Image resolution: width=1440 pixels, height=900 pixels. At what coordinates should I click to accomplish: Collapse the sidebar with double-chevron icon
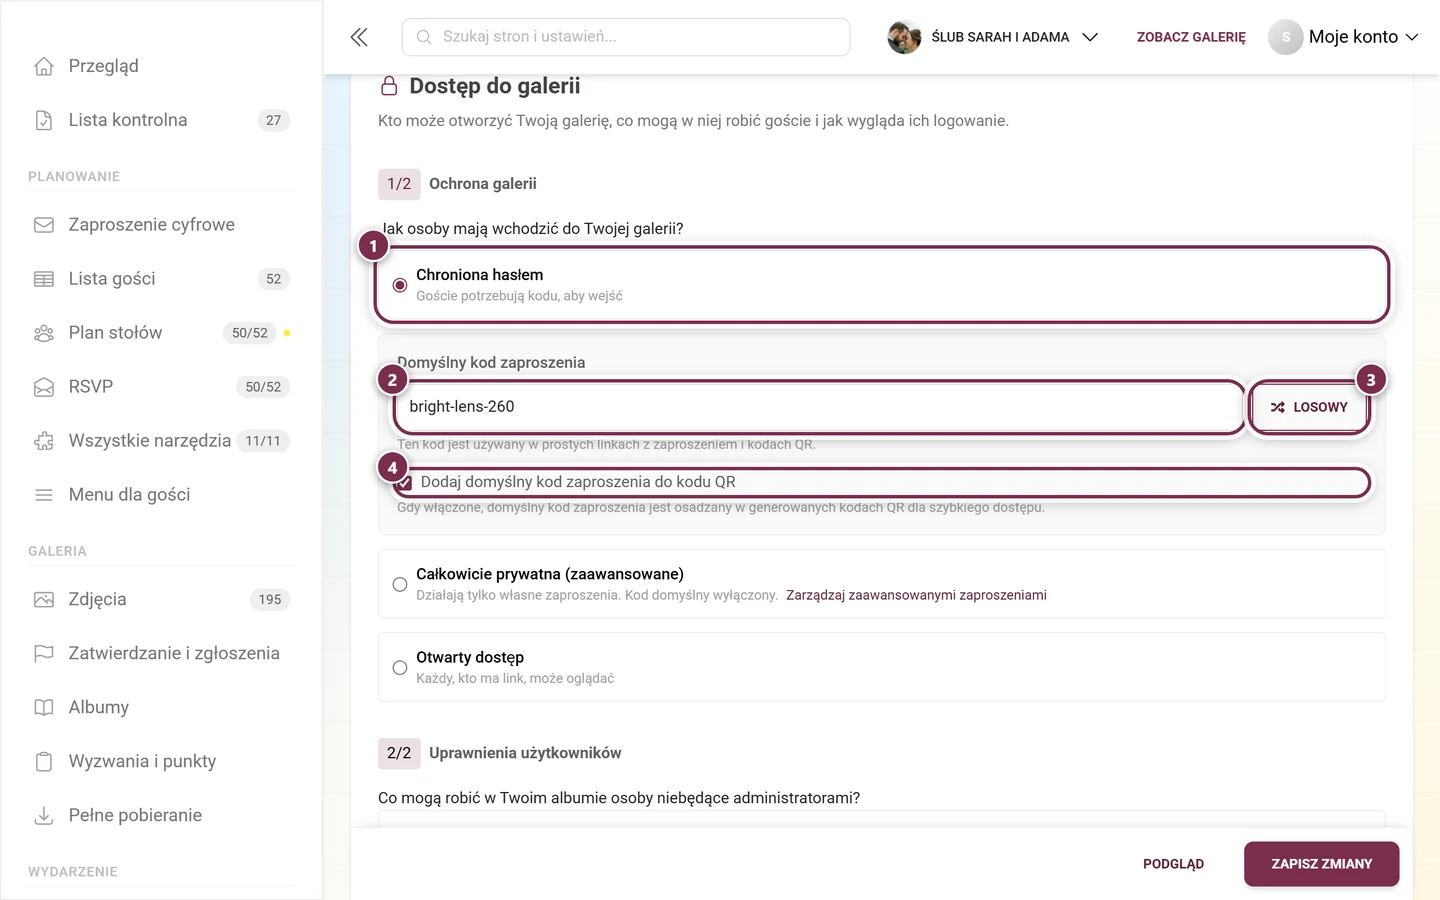click(x=359, y=37)
